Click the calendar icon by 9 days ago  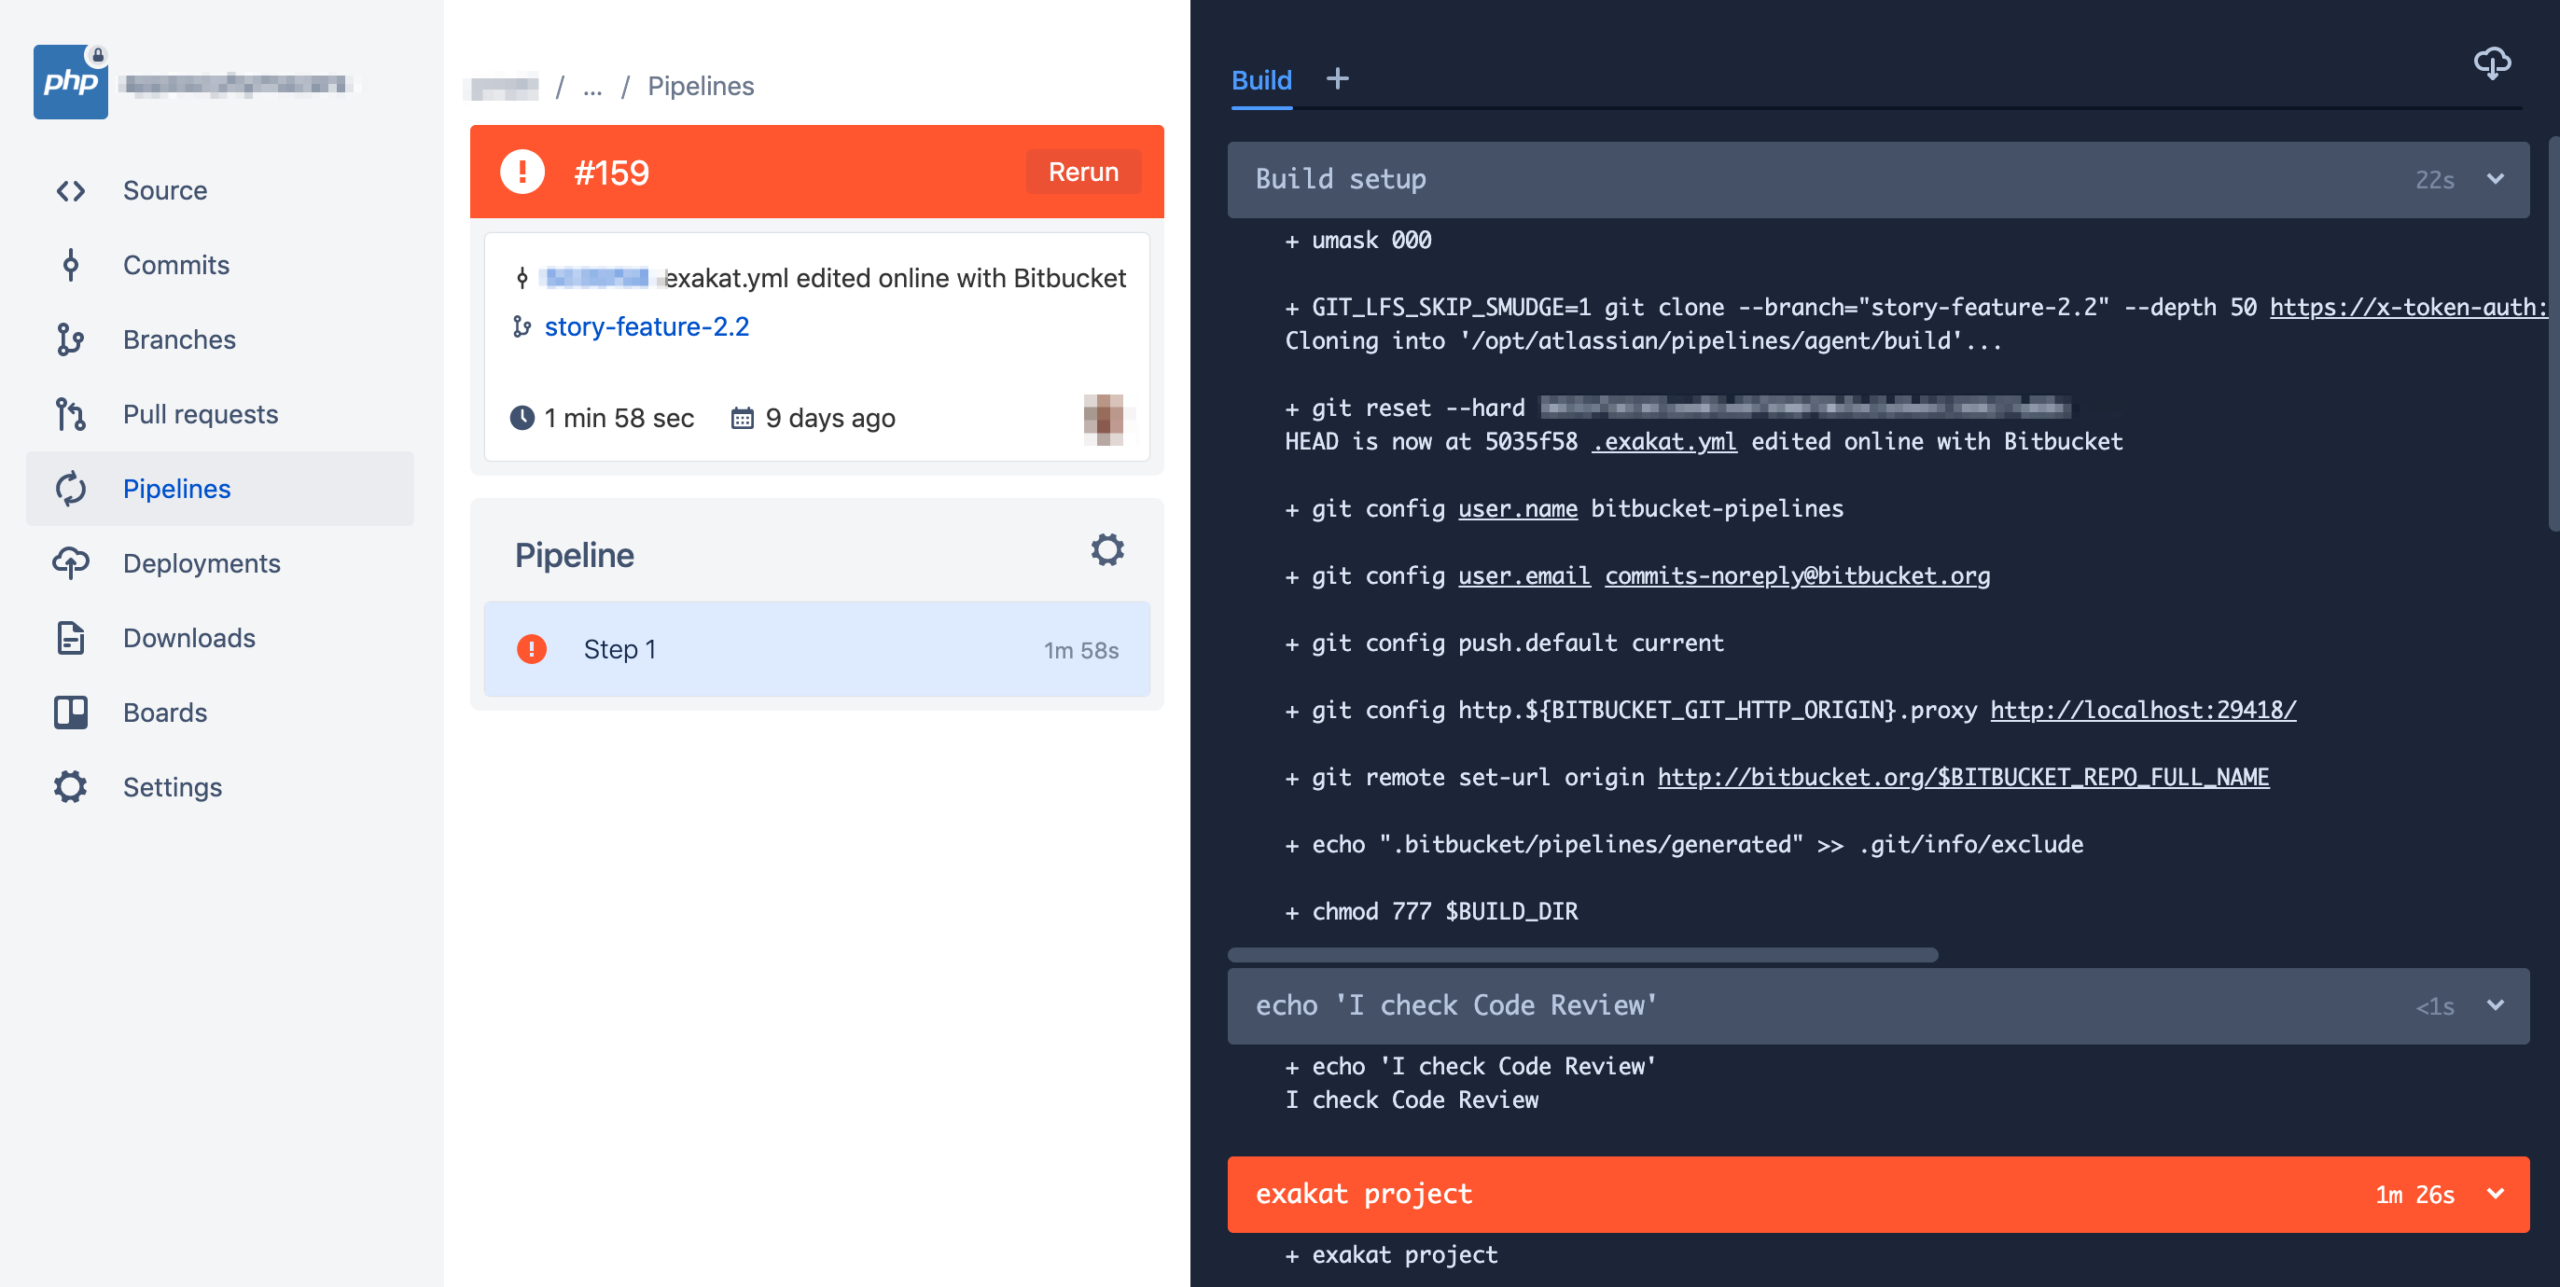(x=742, y=418)
